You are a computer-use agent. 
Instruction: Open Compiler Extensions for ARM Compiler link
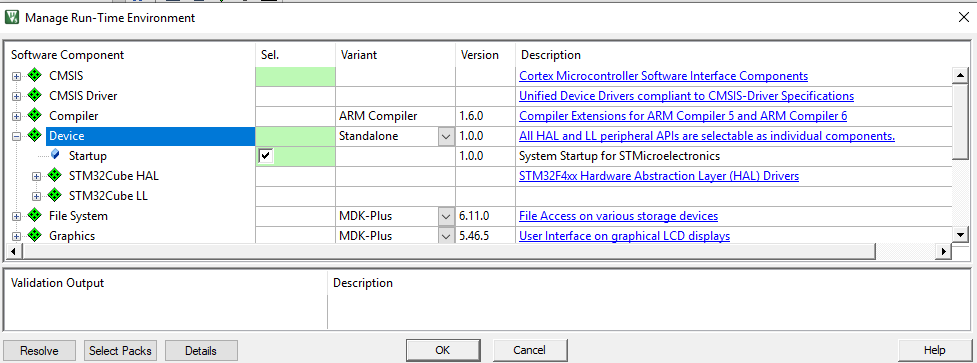point(683,116)
